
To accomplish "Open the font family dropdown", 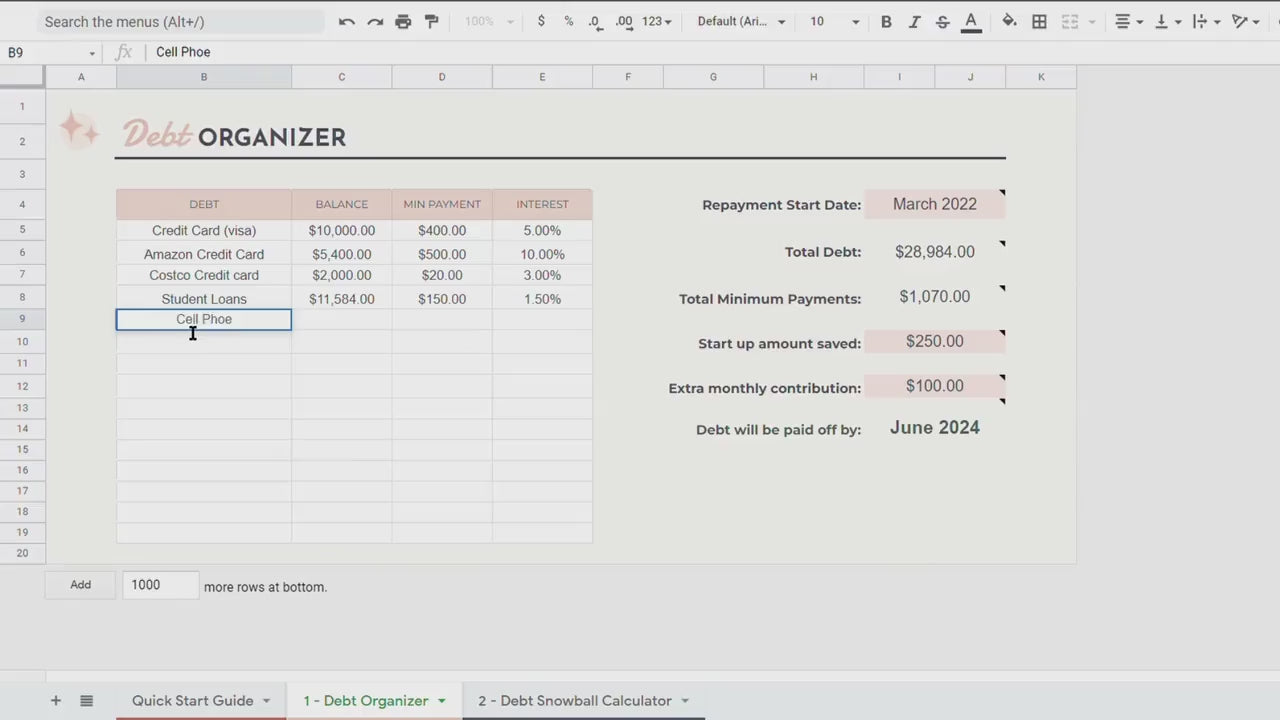I will 741,22.
